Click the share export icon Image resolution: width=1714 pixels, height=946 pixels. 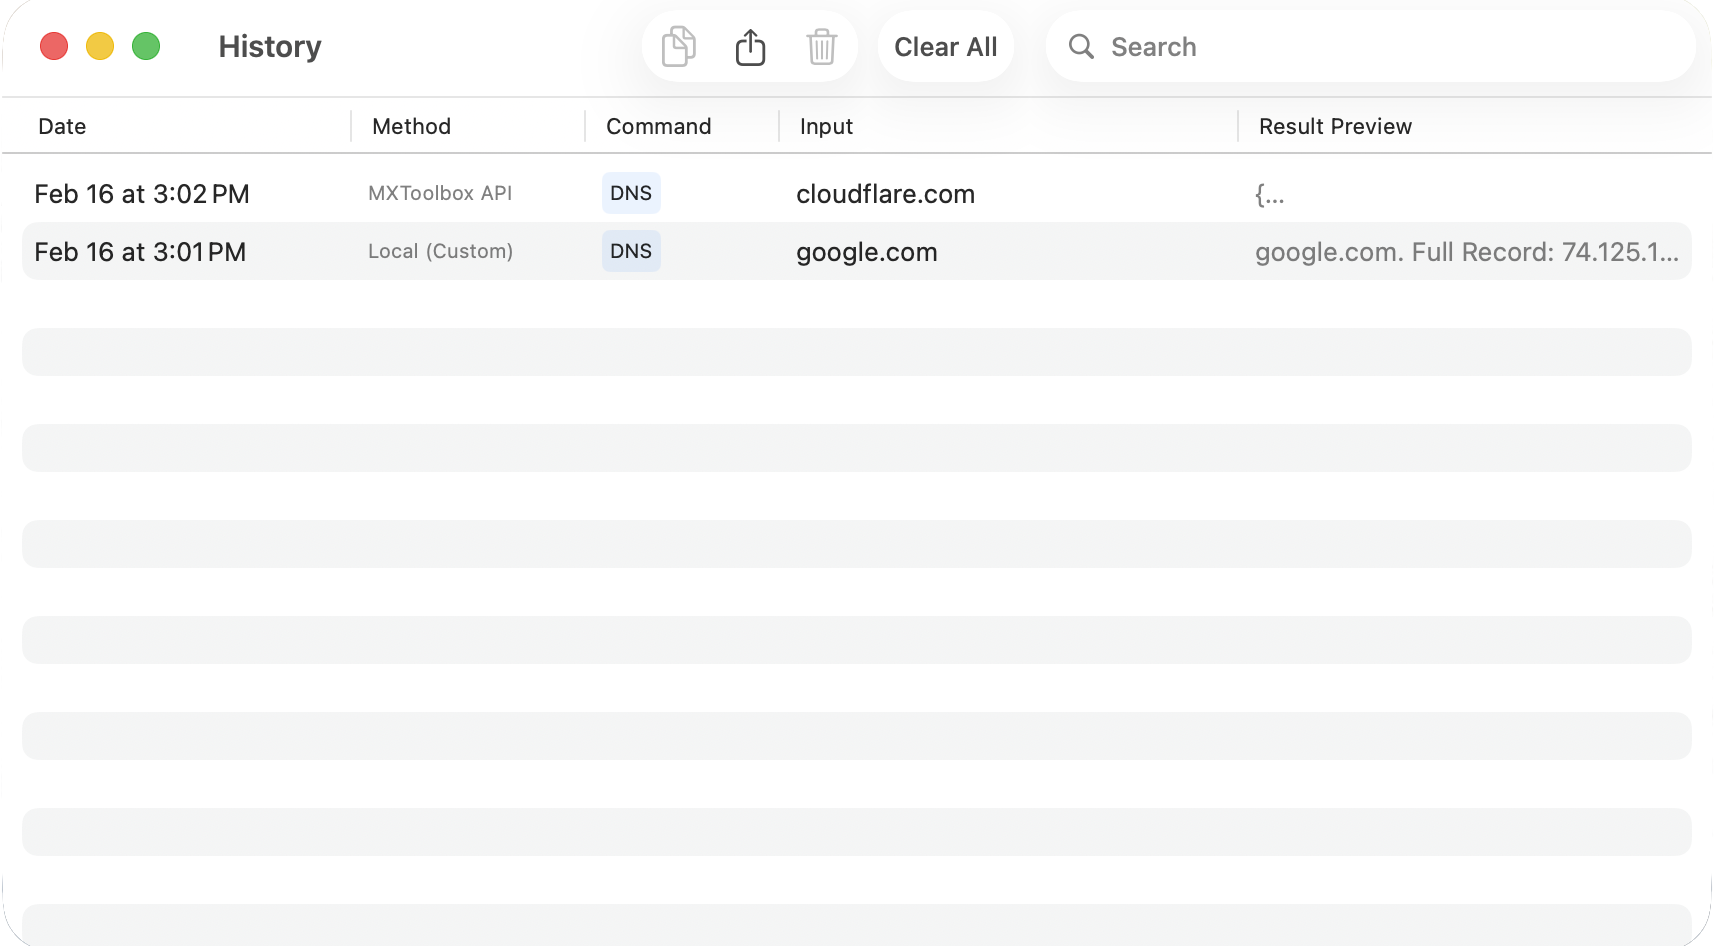coord(750,47)
